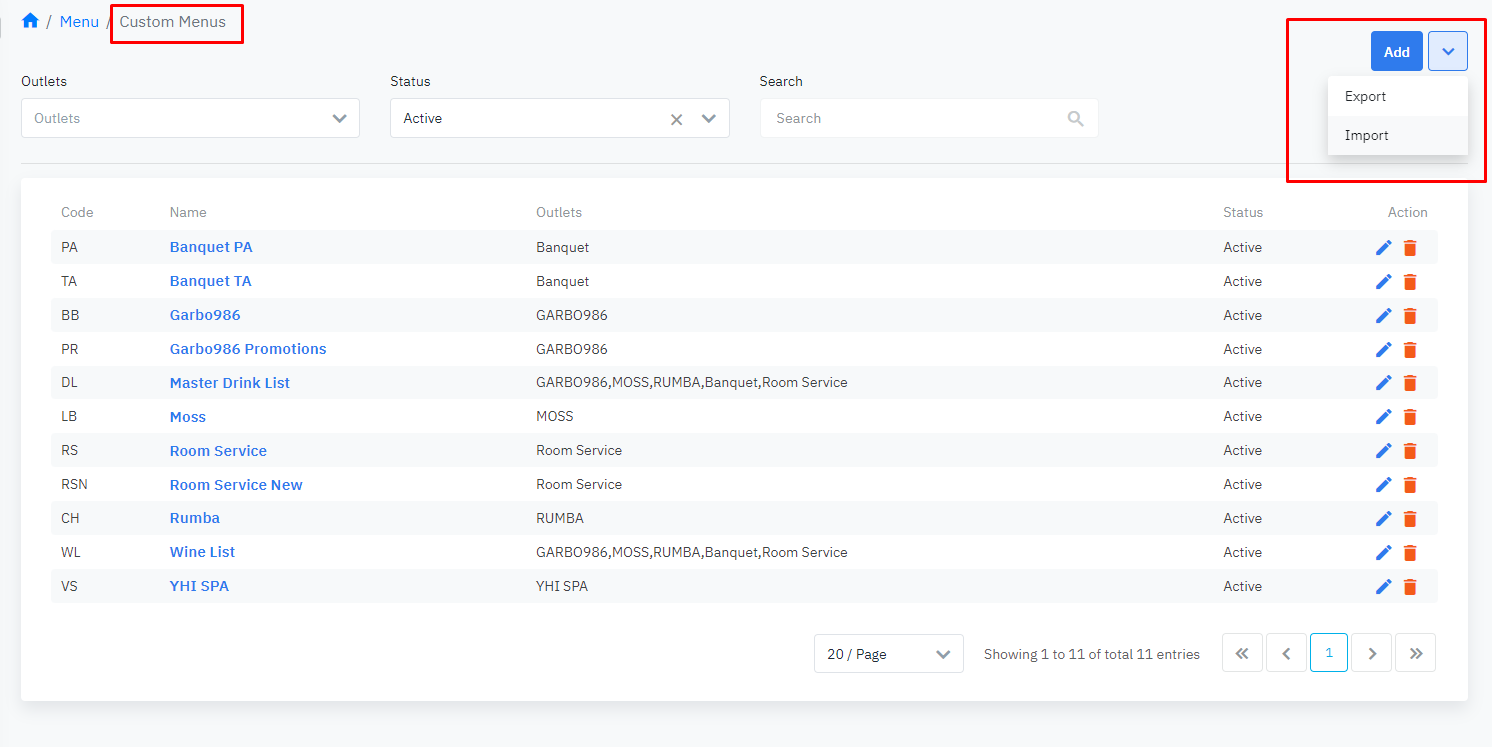Open the Garbo986 Promotions menu link
The width and height of the screenshot is (1492, 747).
(x=248, y=349)
